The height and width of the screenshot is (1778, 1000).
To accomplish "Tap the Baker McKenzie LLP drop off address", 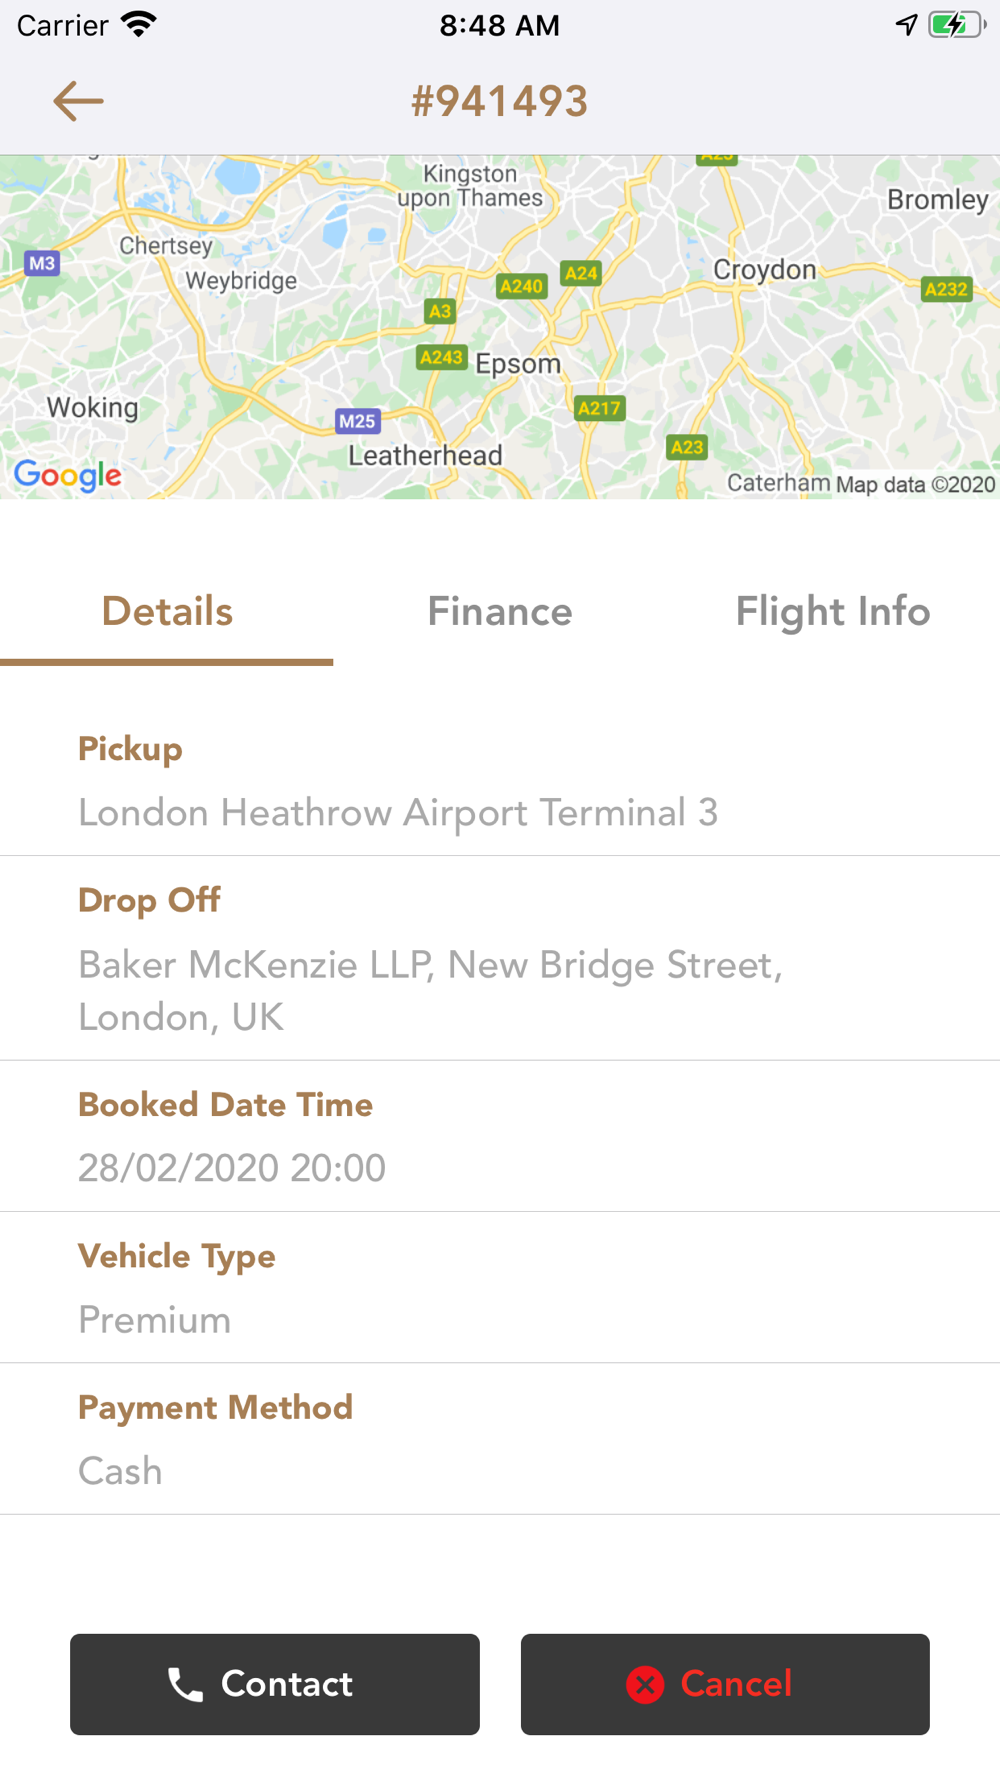I will tap(430, 990).
